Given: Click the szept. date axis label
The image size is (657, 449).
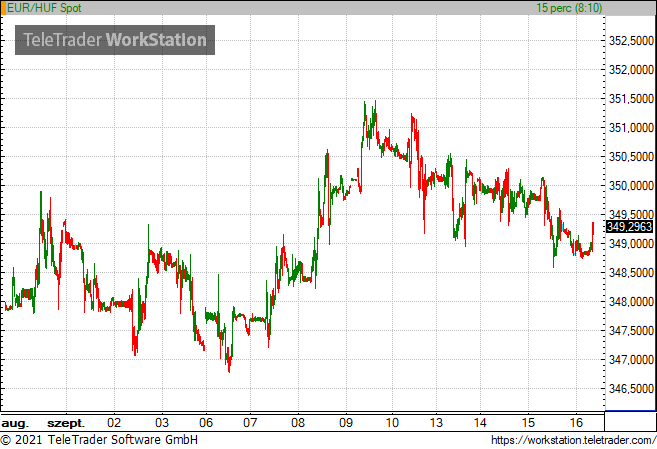Looking at the screenshot, I should [66, 423].
